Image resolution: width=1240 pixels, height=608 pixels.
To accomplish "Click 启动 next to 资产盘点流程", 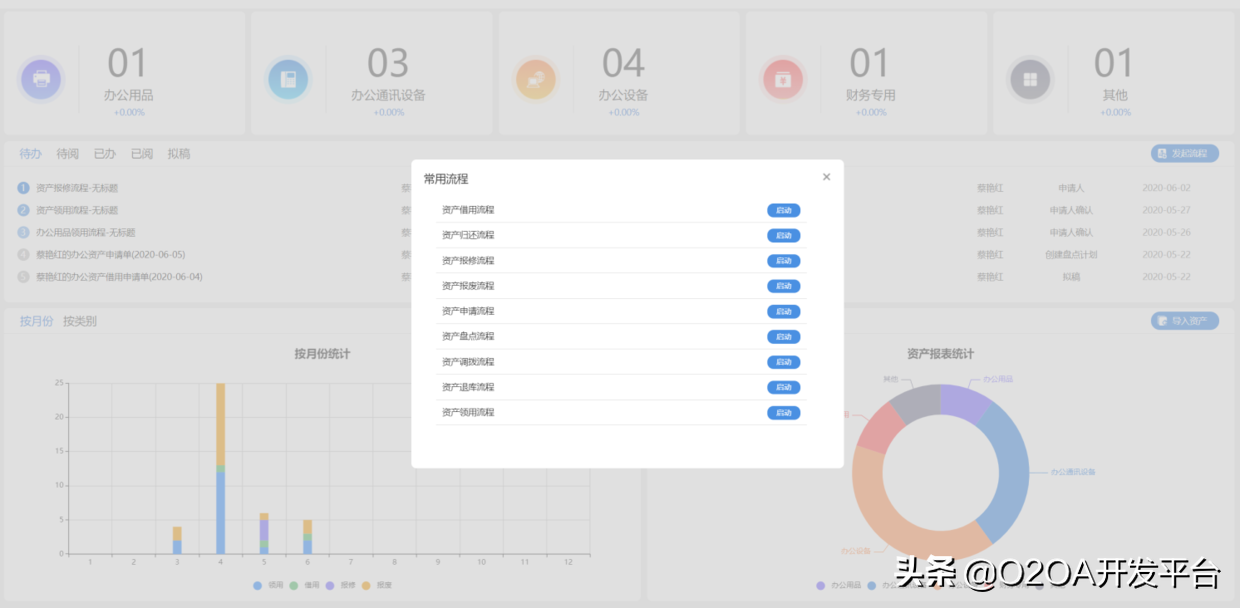I will (x=783, y=336).
